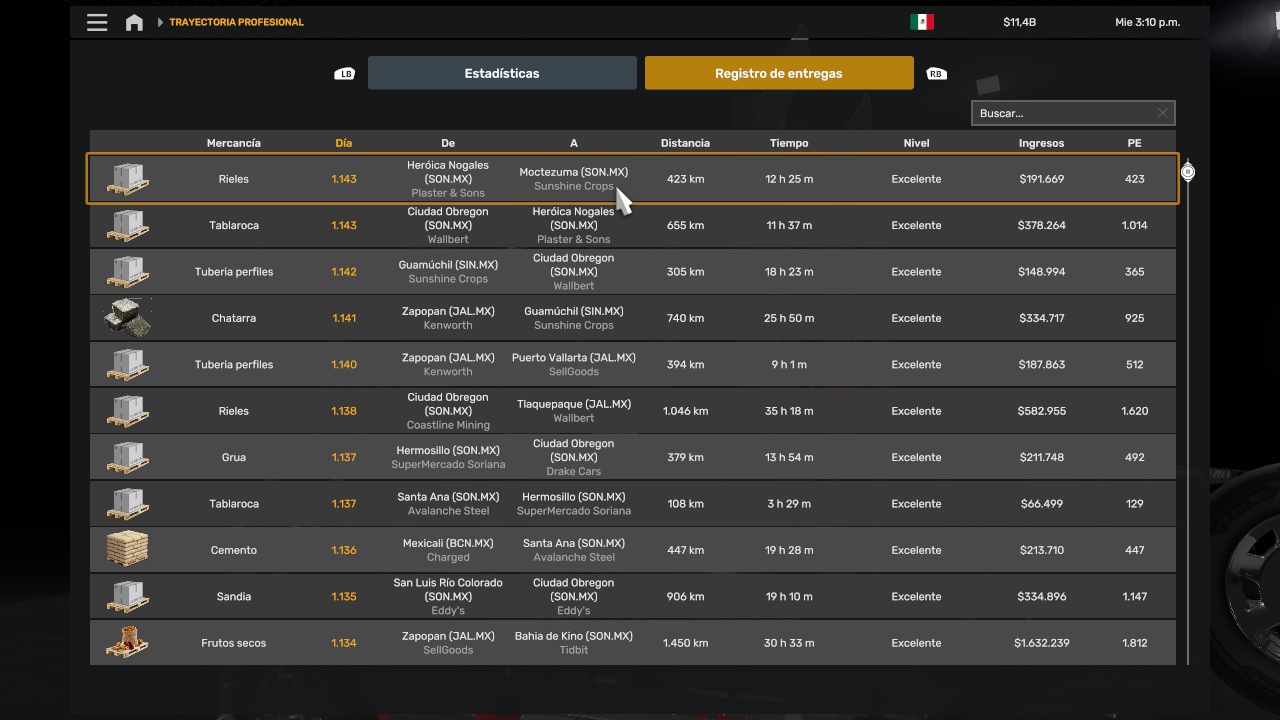Click the Cemento cargo pallet icon
The height and width of the screenshot is (720, 1280).
tap(127, 550)
